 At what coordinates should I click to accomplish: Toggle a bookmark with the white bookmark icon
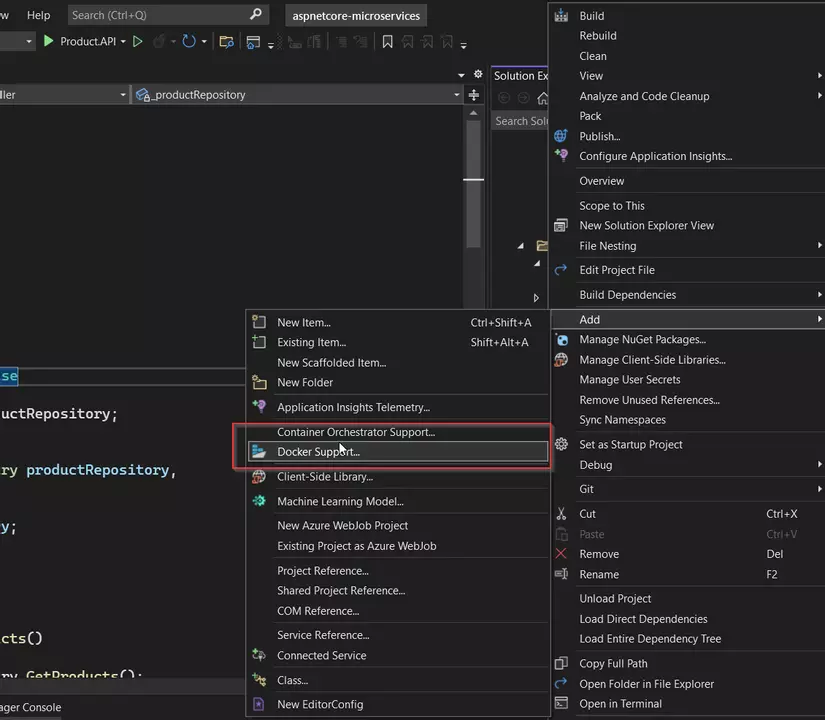click(x=387, y=42)
